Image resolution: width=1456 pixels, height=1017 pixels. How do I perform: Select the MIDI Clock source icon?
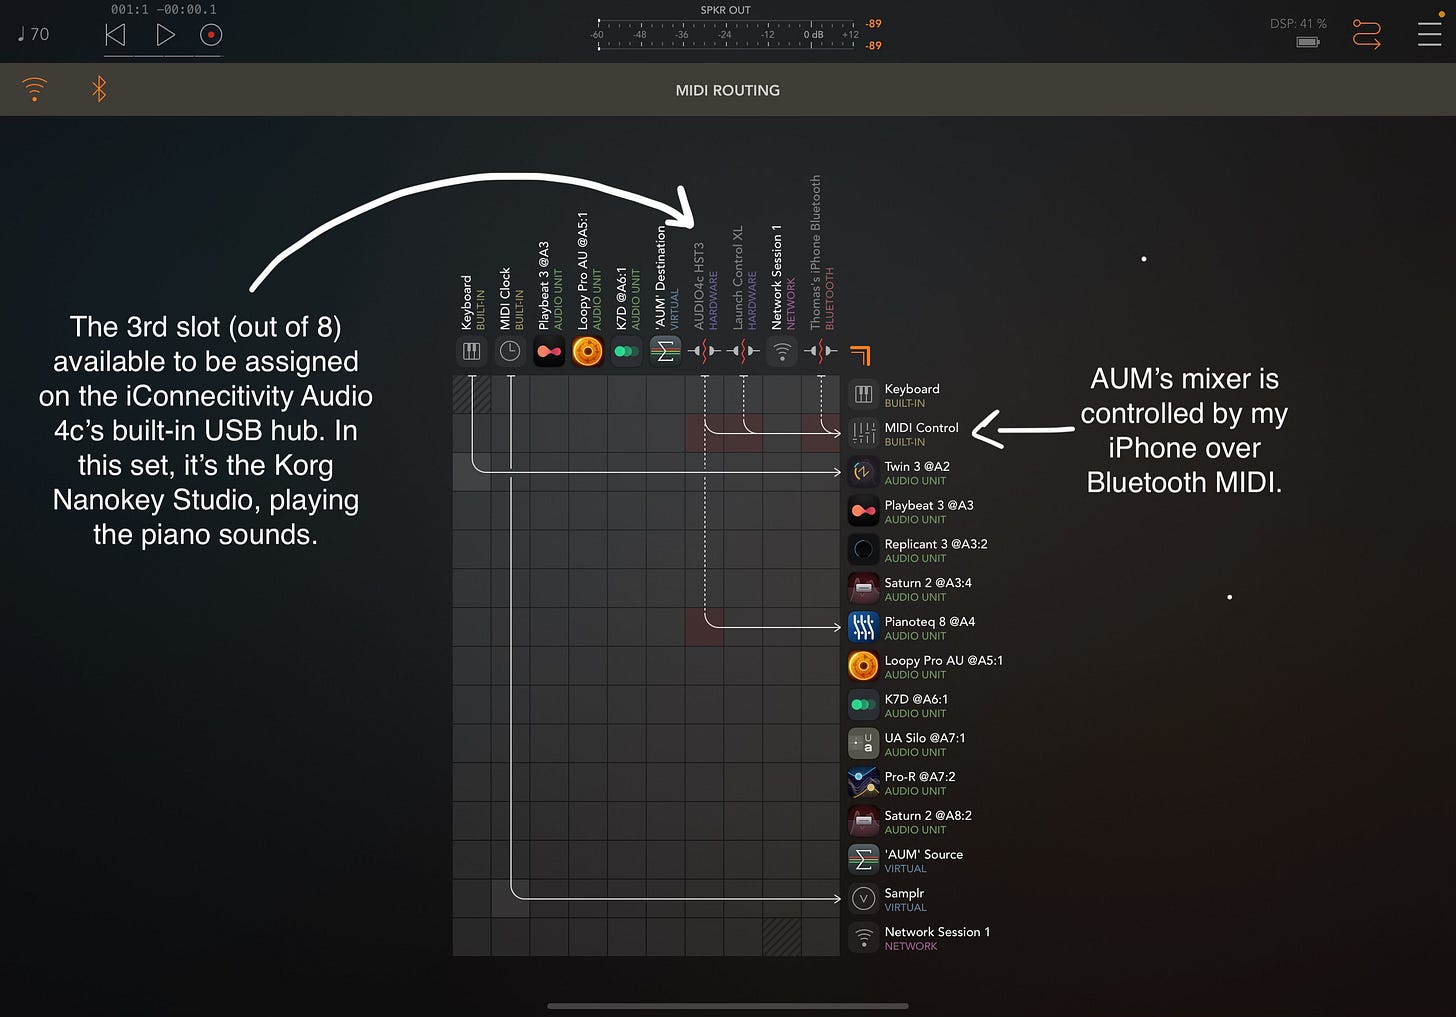[510, 351]
